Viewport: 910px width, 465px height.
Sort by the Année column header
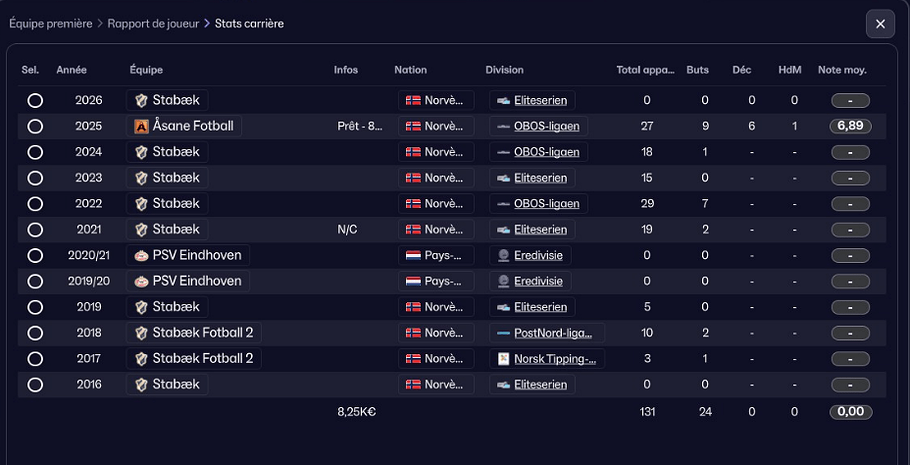[71, 70]
